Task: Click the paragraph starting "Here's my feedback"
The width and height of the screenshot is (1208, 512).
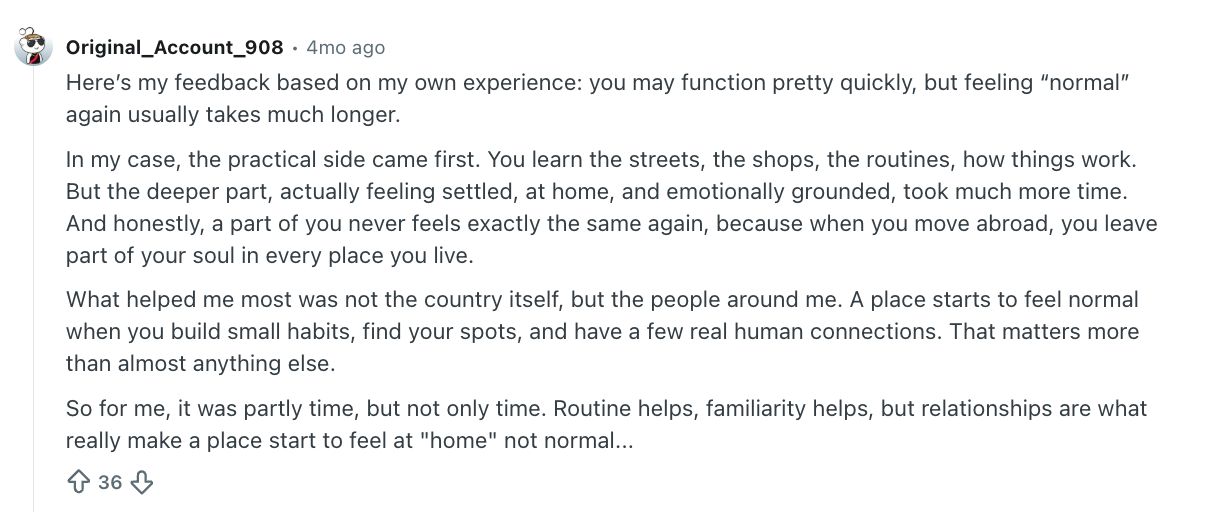Action: 597,99
